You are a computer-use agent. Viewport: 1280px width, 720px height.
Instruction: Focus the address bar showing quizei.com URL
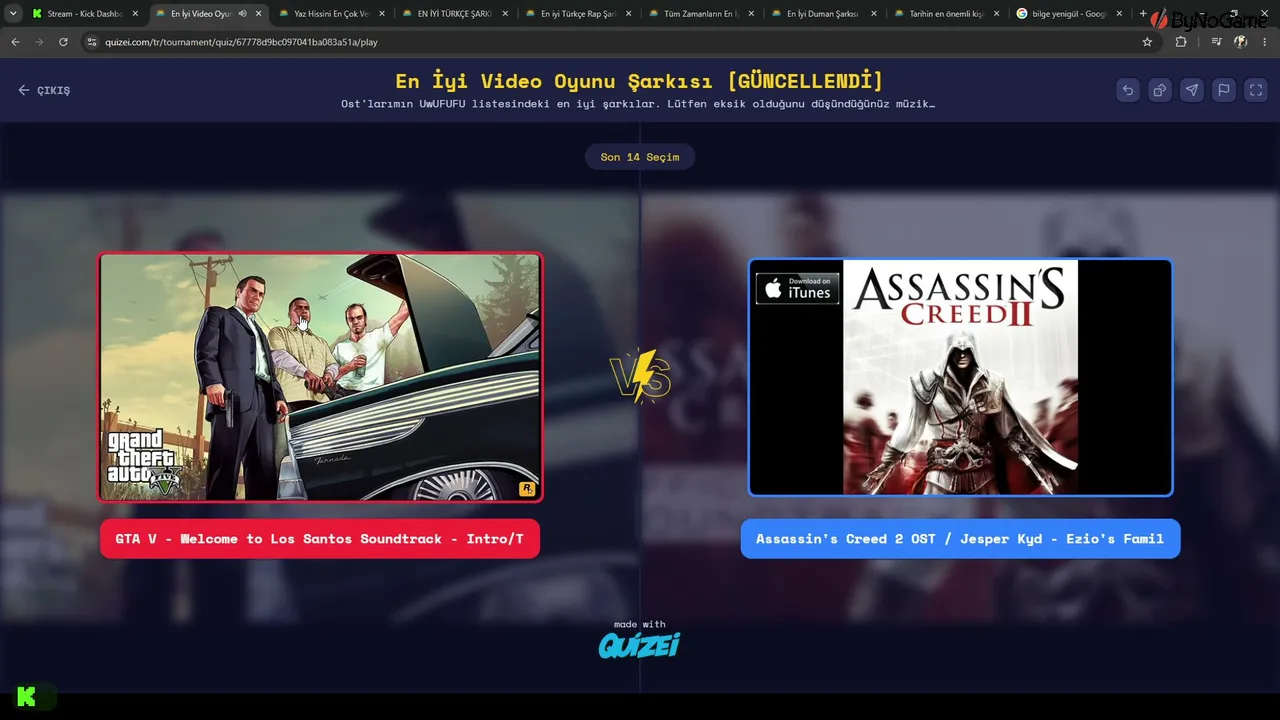(618, 42)
